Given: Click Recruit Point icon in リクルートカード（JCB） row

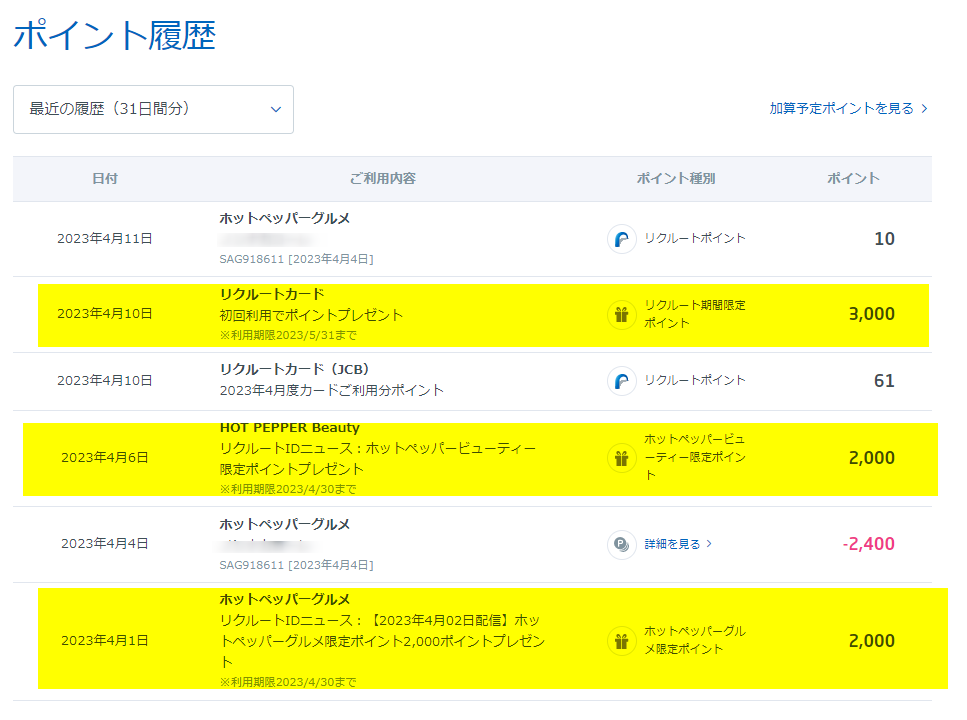Looking at the screenshot, I should 621,381.
